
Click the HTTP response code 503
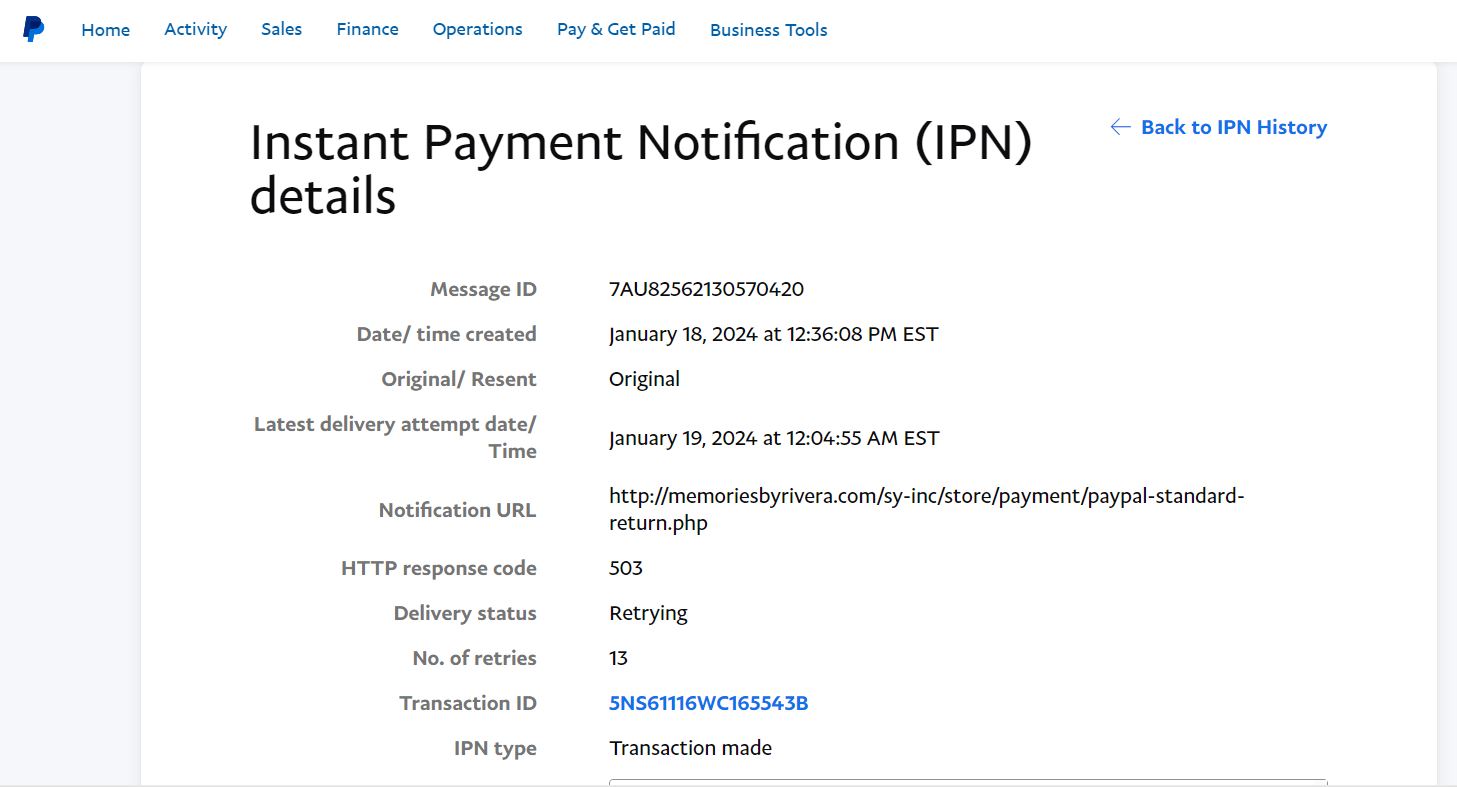(626, 568)
